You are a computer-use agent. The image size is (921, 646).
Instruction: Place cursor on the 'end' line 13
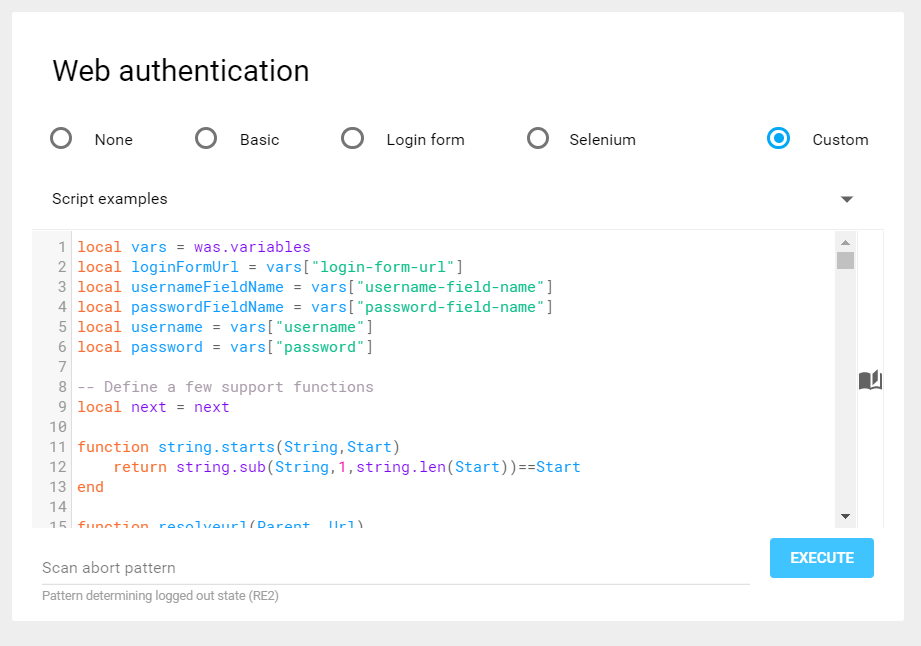[91, 487]
